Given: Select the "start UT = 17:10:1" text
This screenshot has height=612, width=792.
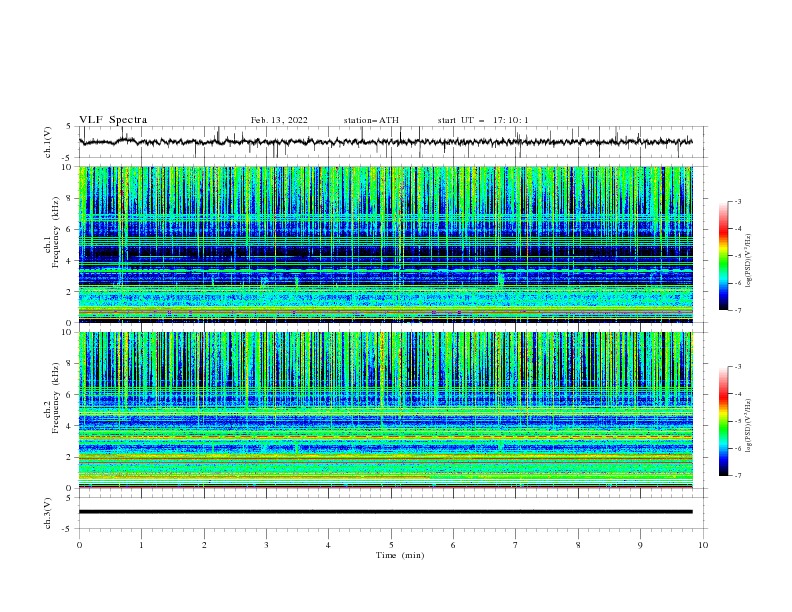Looking at the screenshot, I should click(x=483, y=120).
